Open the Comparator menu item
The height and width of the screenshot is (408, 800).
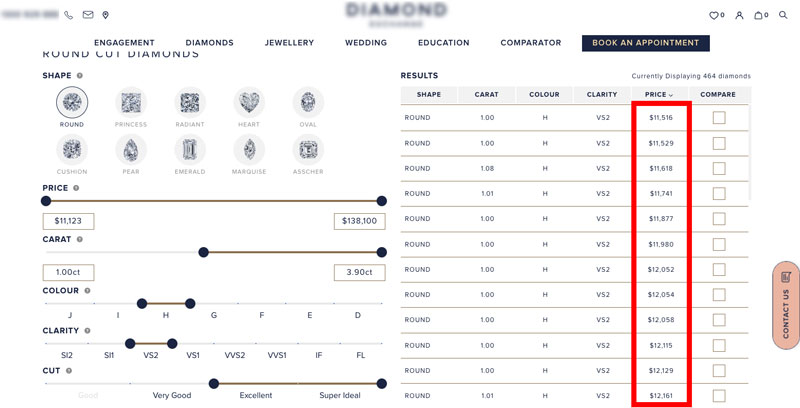(x=531, y=43)
